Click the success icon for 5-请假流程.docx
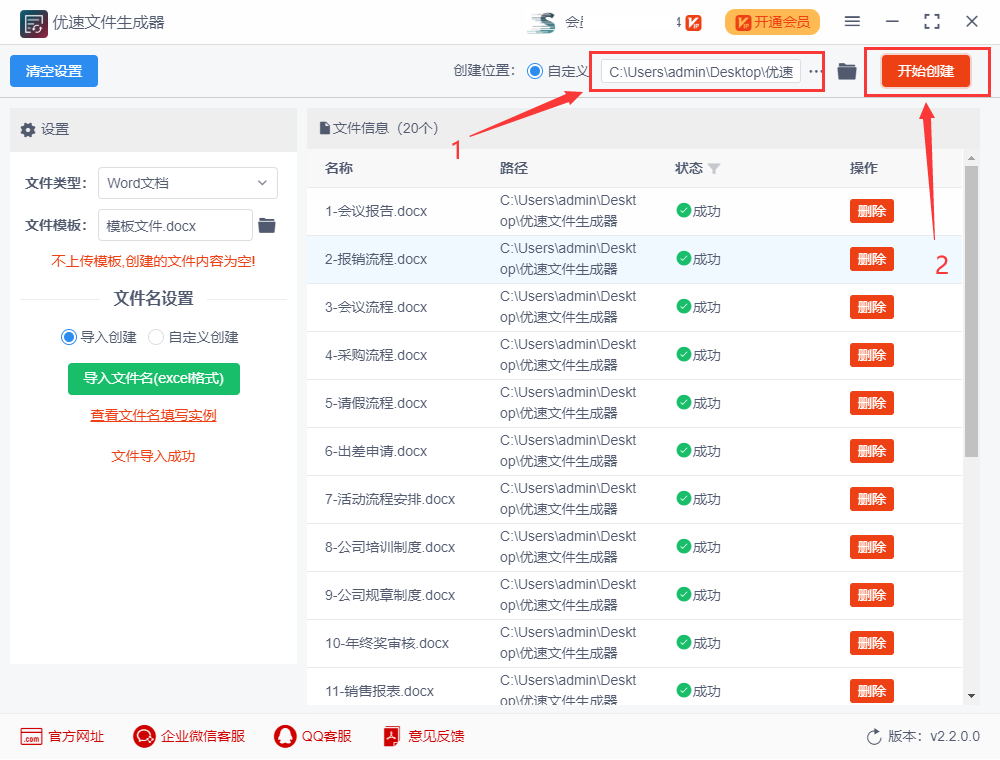1000x760 pixels. coord(684,402)
